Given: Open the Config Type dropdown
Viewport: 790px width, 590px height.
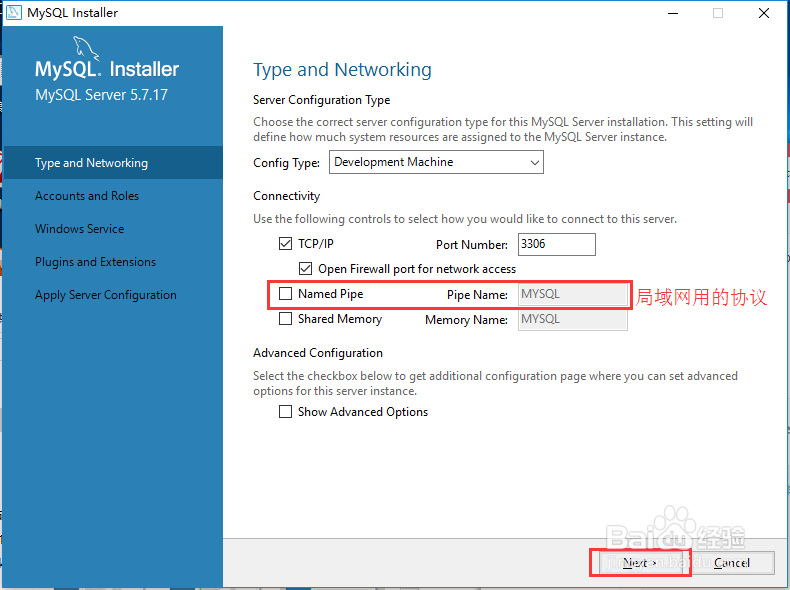Looking at the screenshot, I should click(436, 162).
